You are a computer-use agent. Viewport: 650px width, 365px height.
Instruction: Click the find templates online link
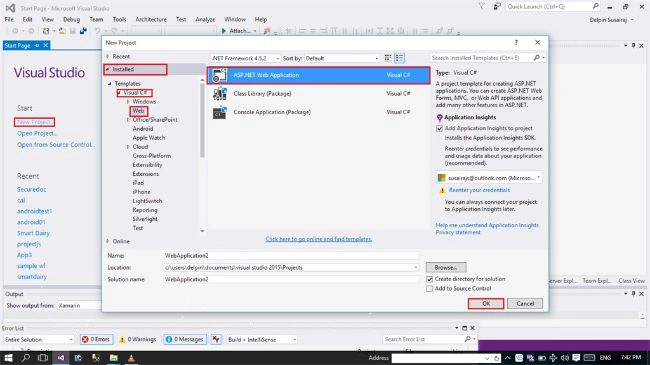point(318,239)
